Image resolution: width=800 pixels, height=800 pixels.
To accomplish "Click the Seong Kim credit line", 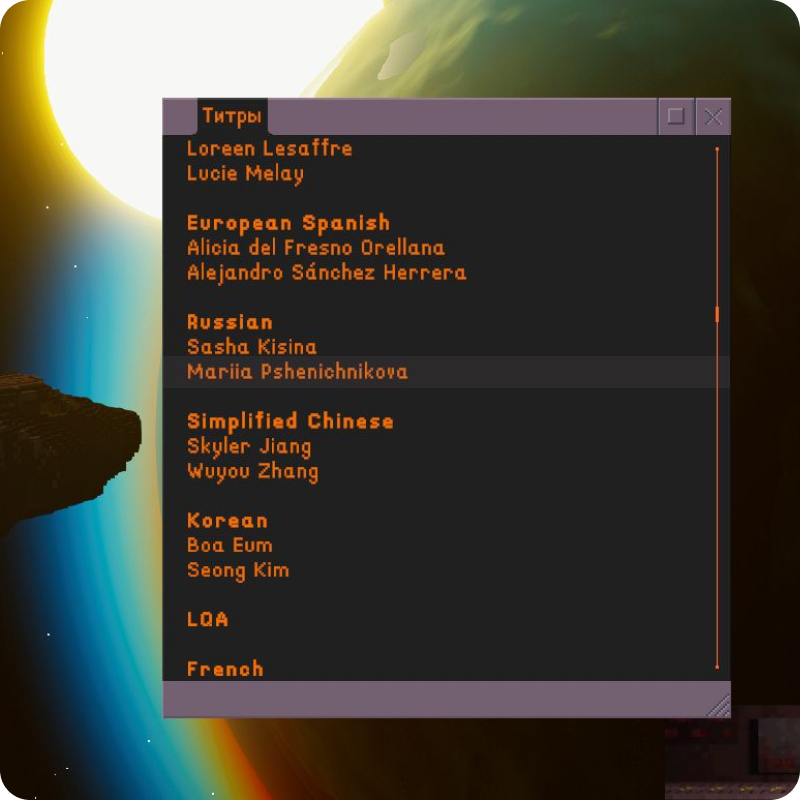I will tap(238, 570).
